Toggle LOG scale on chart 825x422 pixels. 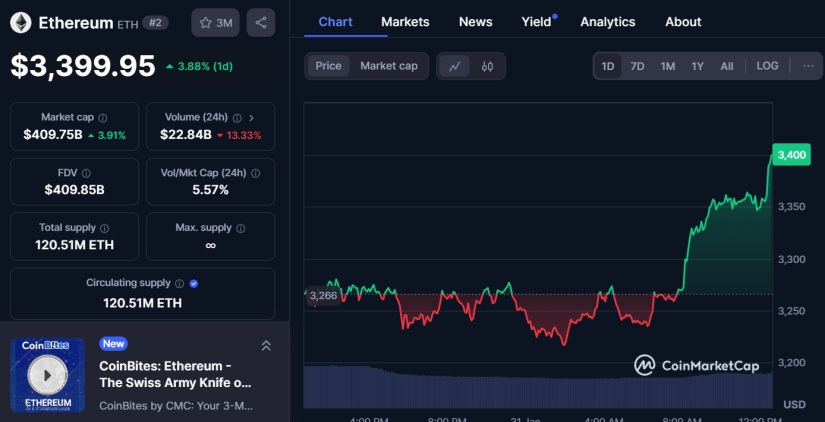(767, 66)
